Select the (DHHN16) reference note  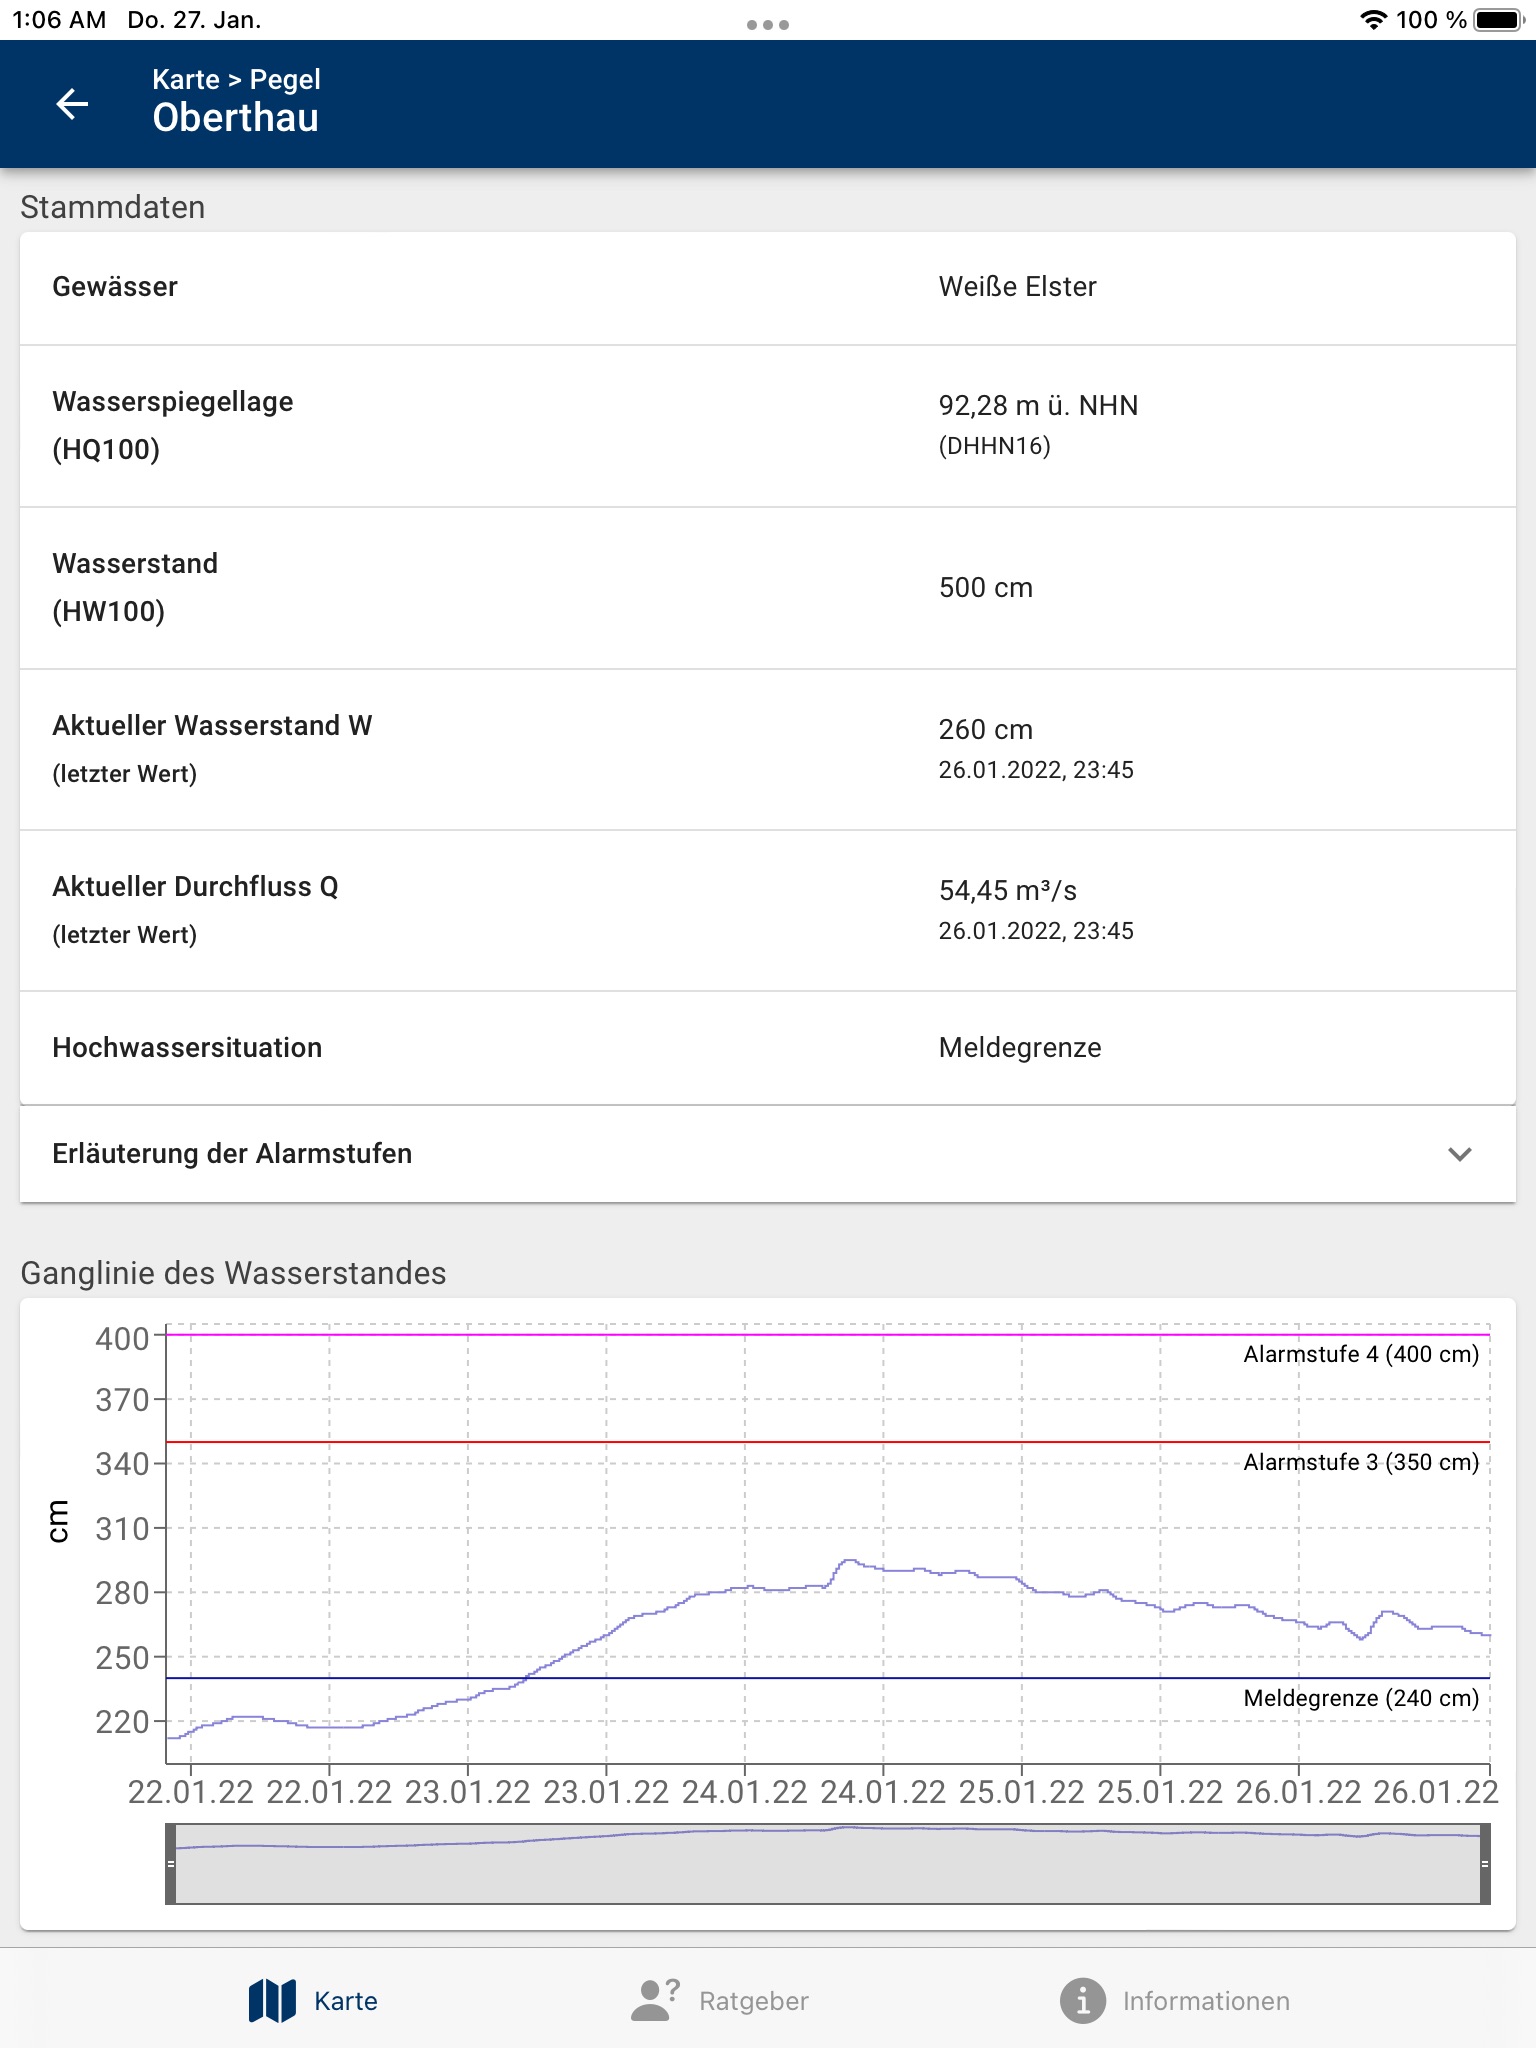coord(994,446)
